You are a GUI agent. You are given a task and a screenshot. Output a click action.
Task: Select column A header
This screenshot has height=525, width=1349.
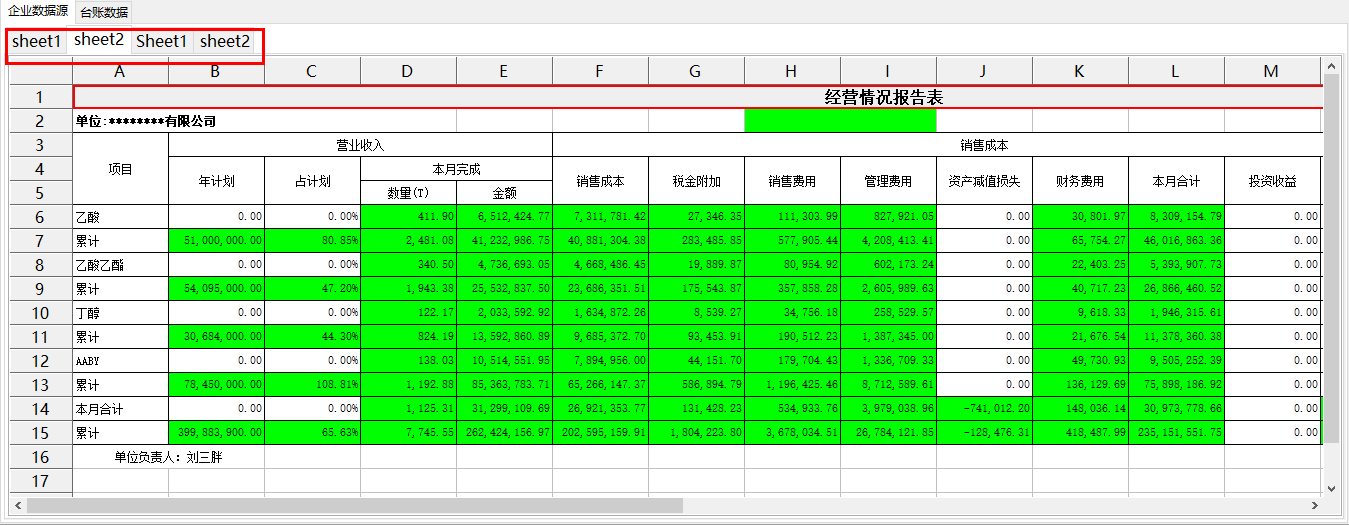point(120,71)
